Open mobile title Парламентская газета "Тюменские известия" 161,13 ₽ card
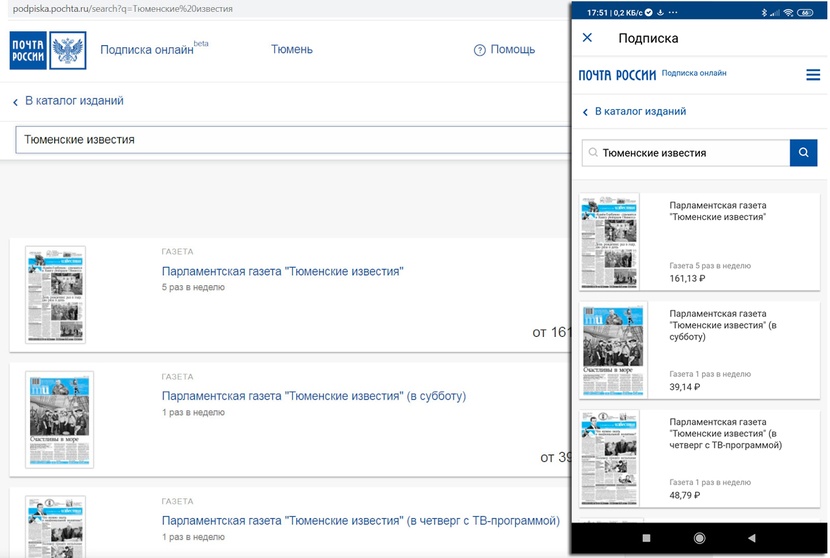The width and height of the screenshot is (830, 558). point(718,211)
